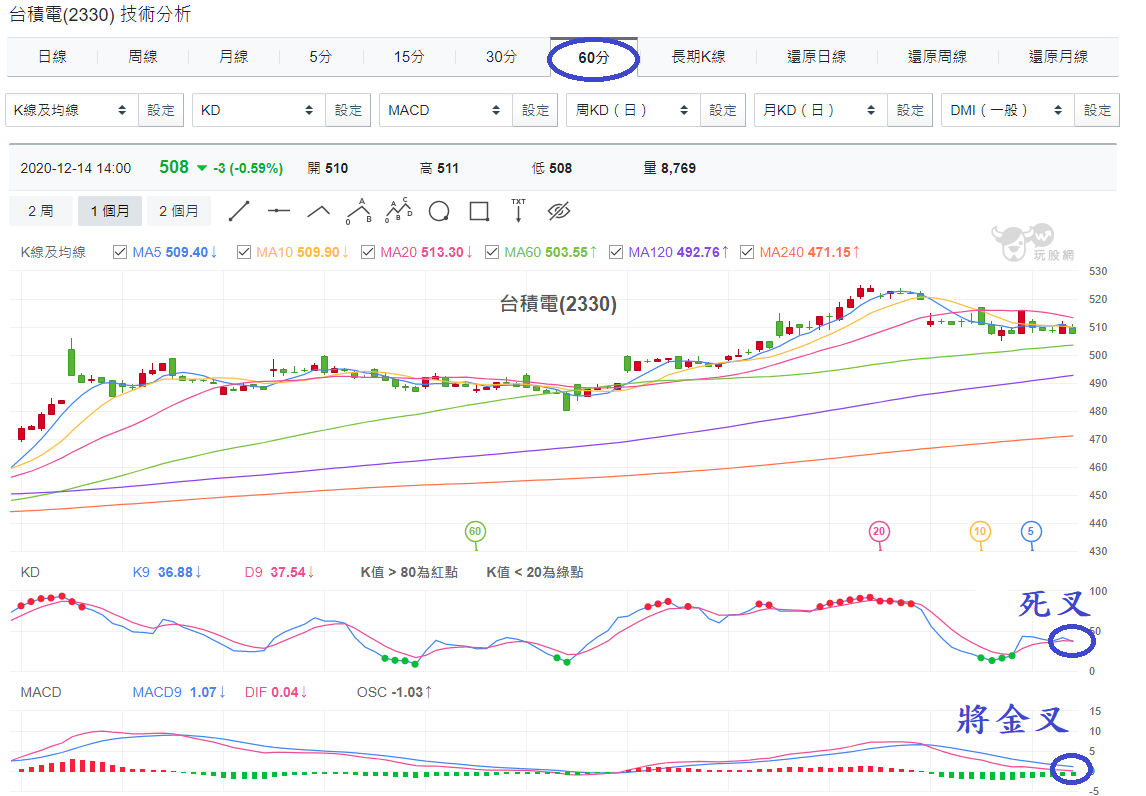Switch to the 15分 tab
The image size is (1146, 796).
pos(409,57)
